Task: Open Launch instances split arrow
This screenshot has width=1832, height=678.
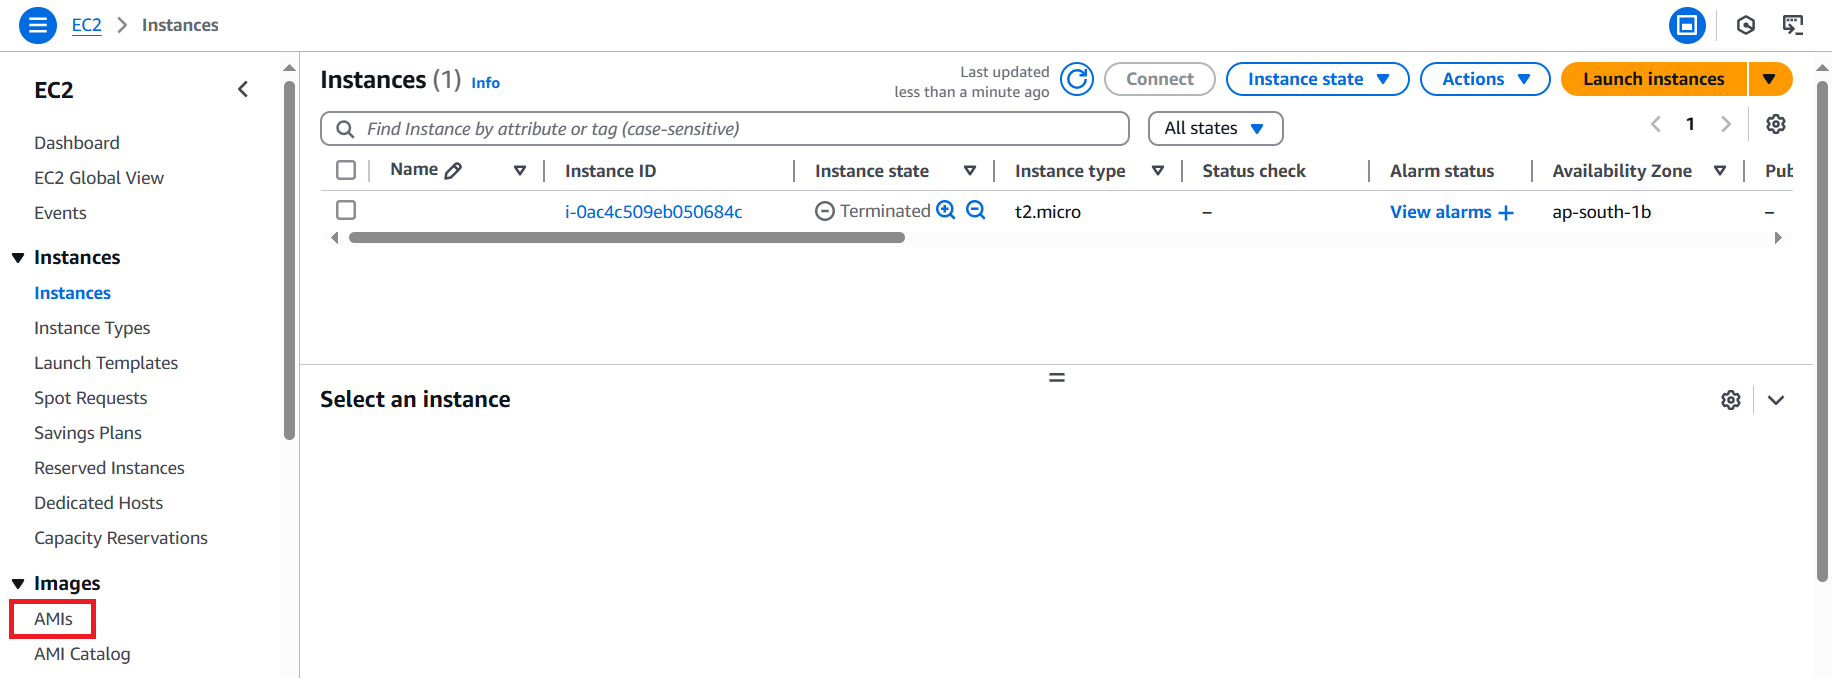Action: click(1770, 79)
